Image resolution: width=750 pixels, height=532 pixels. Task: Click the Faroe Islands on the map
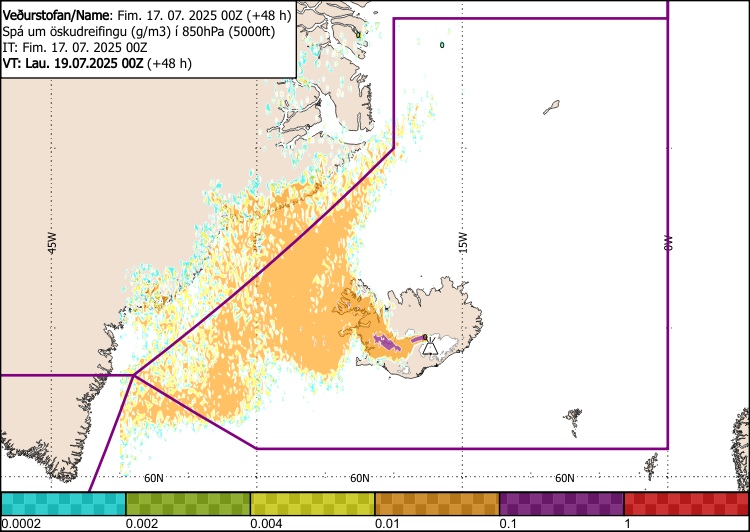[x=574, y=422]
